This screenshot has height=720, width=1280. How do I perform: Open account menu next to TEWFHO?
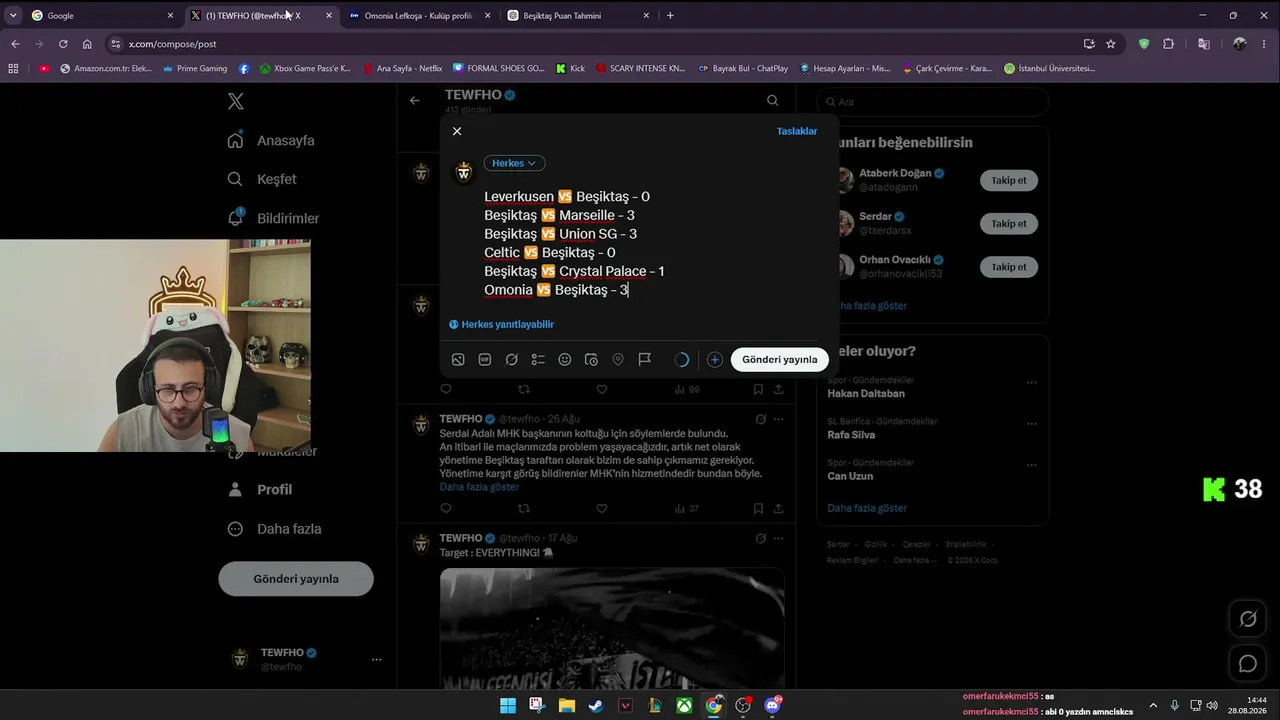point(376,660)
